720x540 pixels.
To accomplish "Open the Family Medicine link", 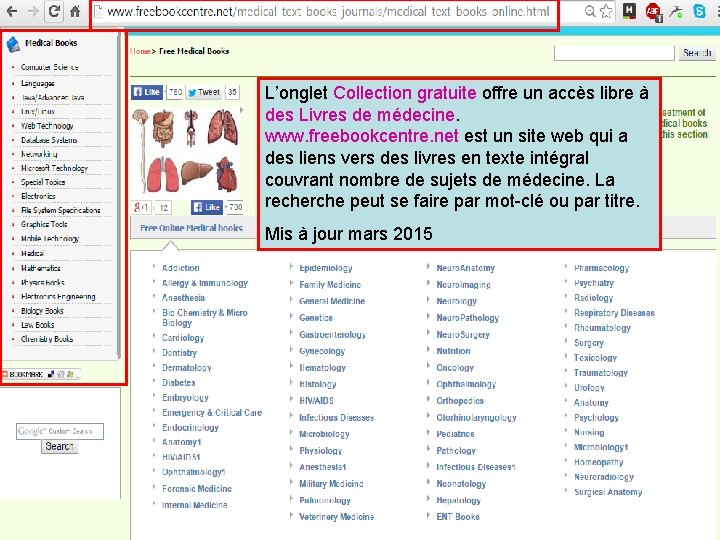I will point(330,285).
